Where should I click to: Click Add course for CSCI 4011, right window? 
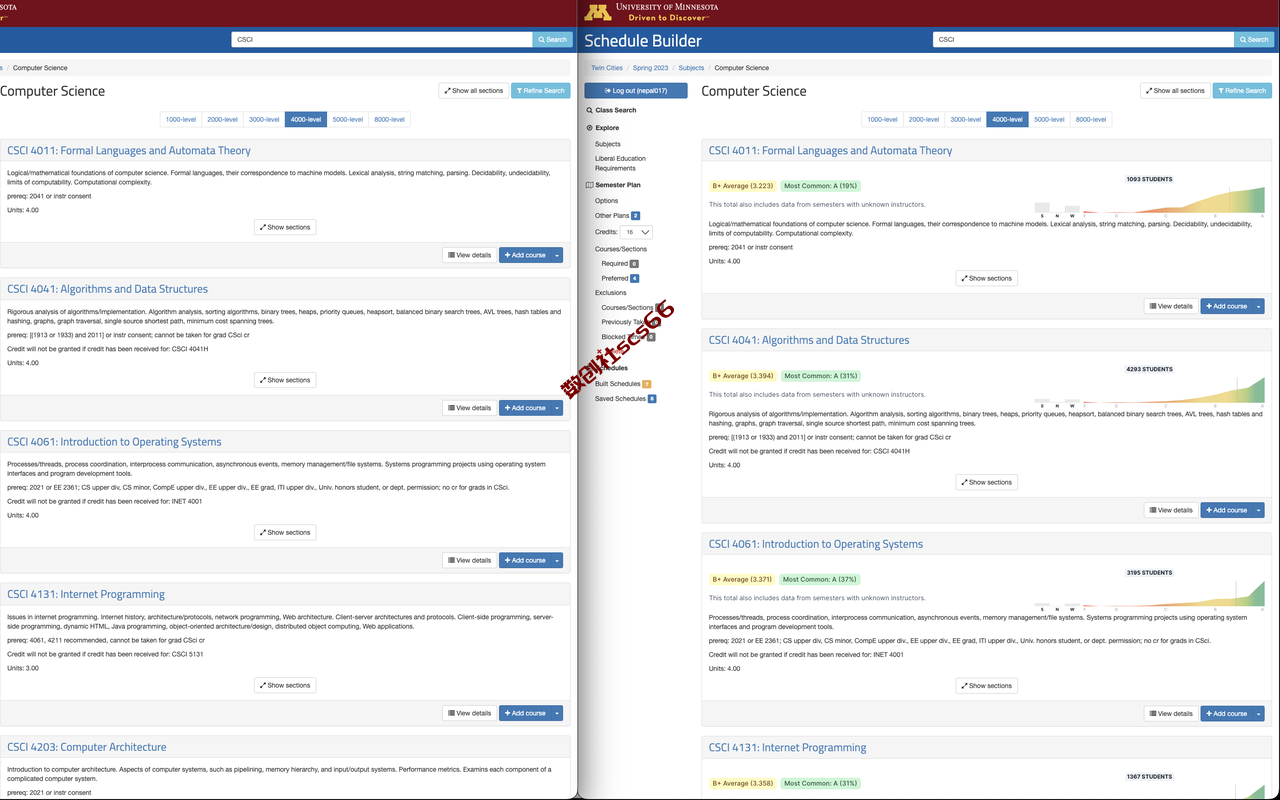[1226, 306]
